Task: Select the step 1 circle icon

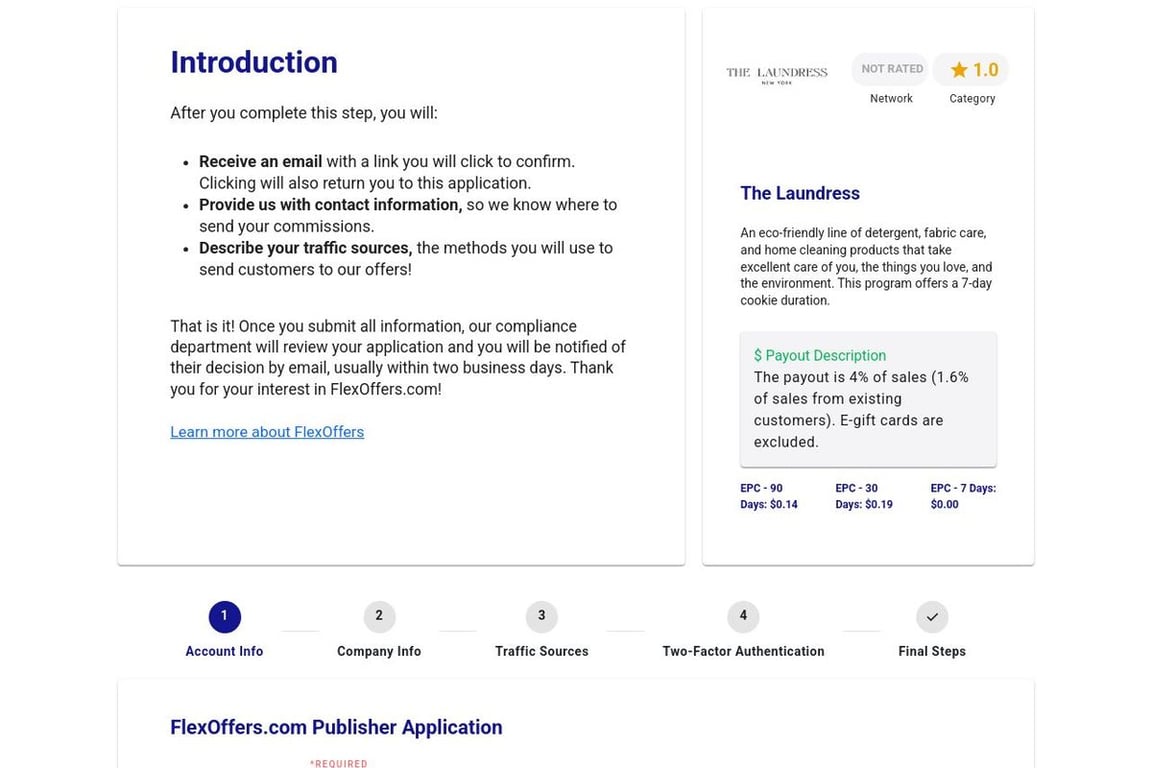Action: click(224, 616)
